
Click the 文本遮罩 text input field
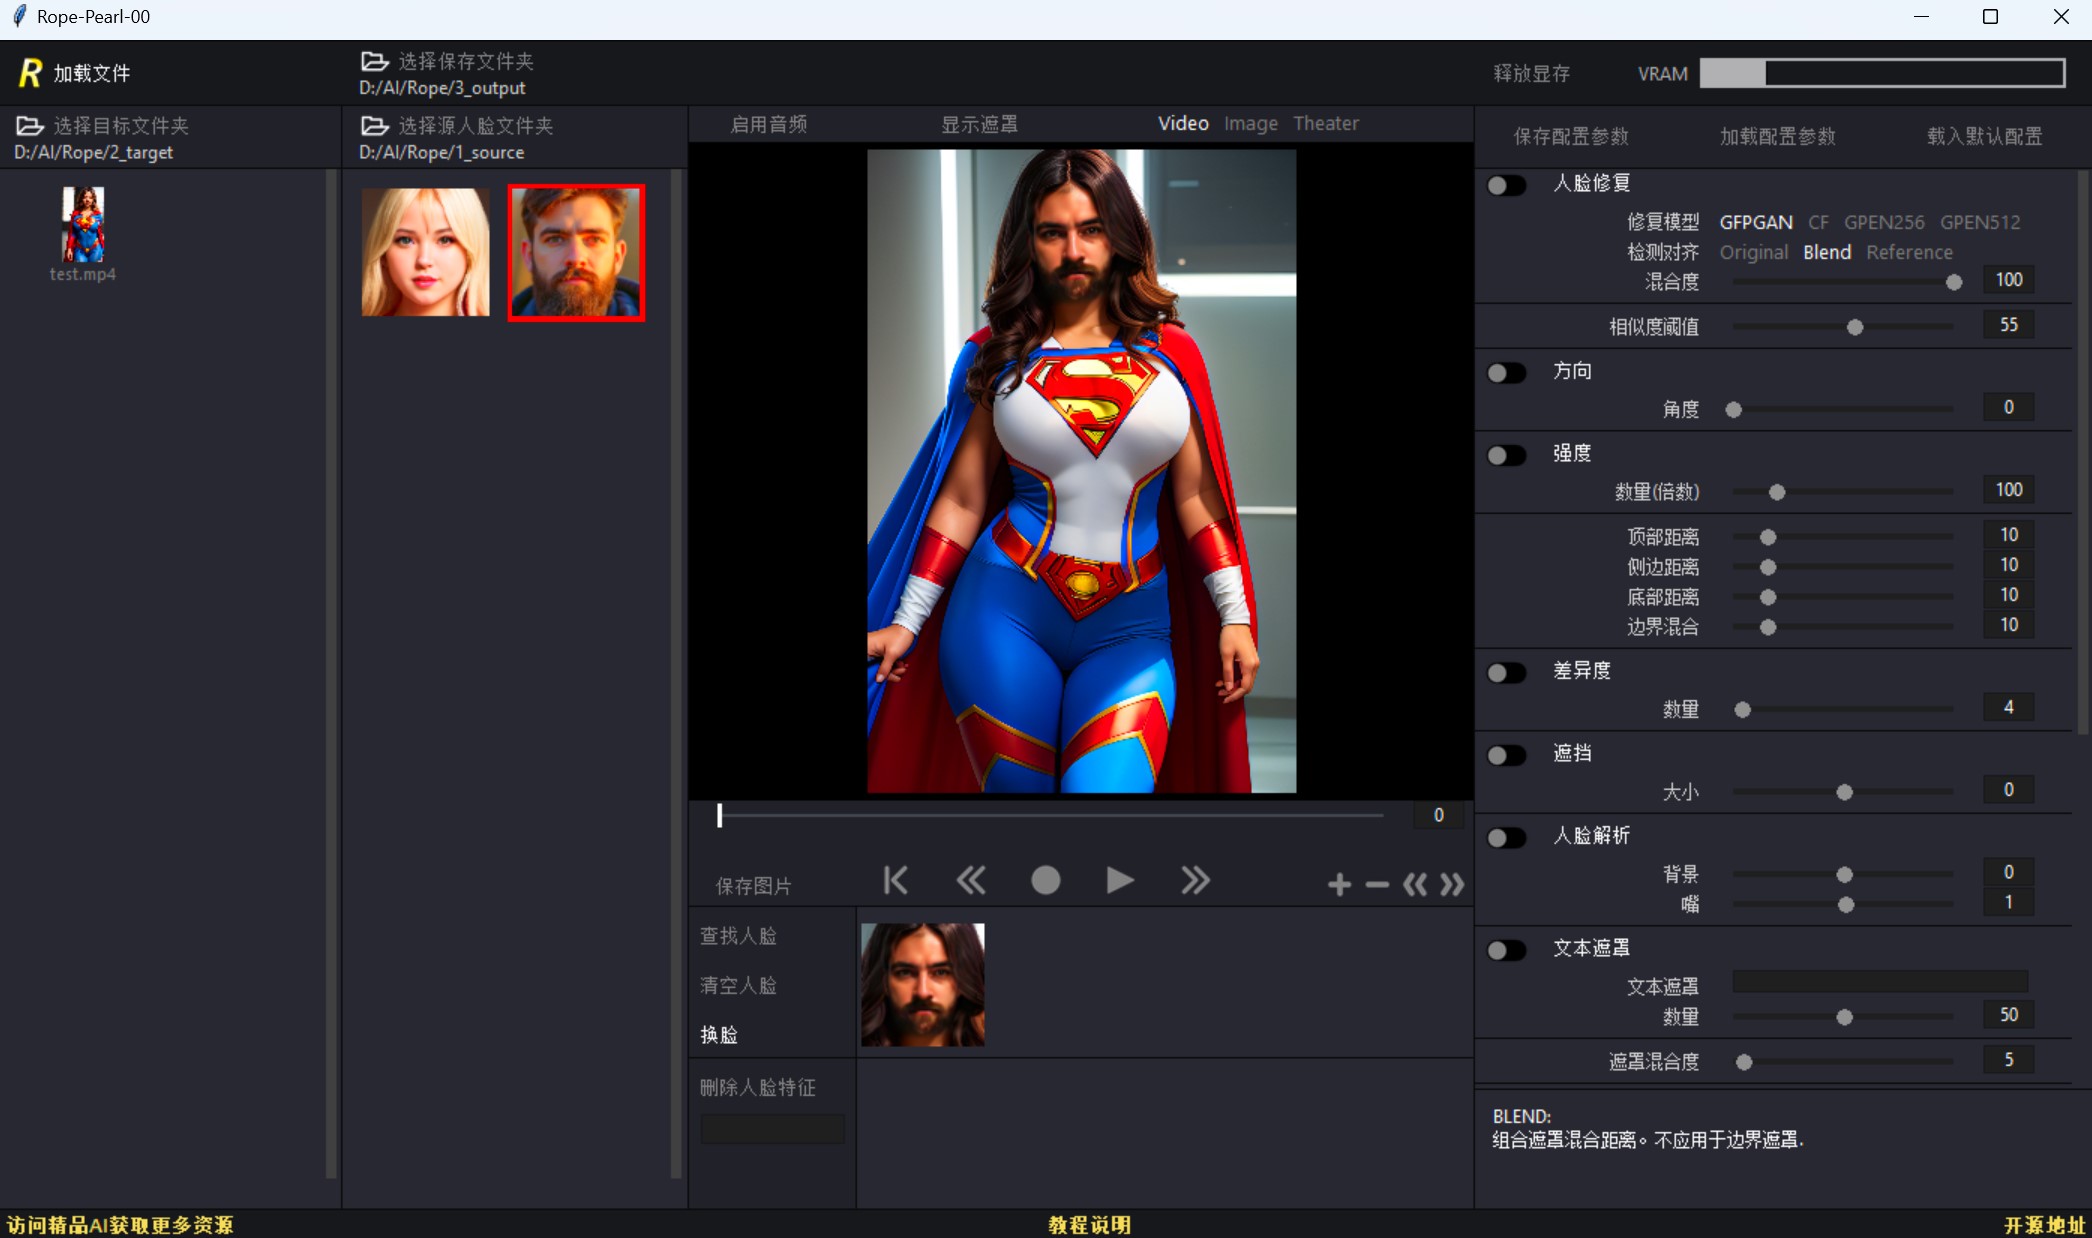pos(1880,982)
